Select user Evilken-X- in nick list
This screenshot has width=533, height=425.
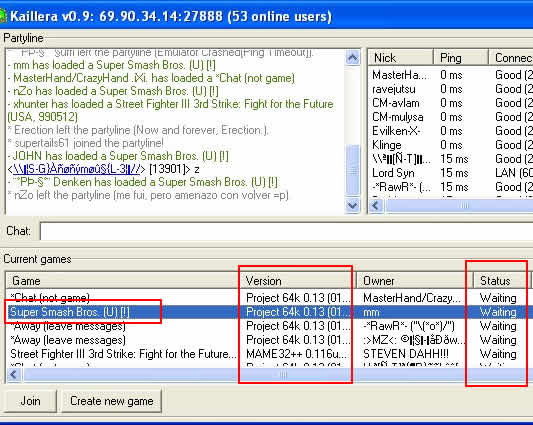[396, 131]
